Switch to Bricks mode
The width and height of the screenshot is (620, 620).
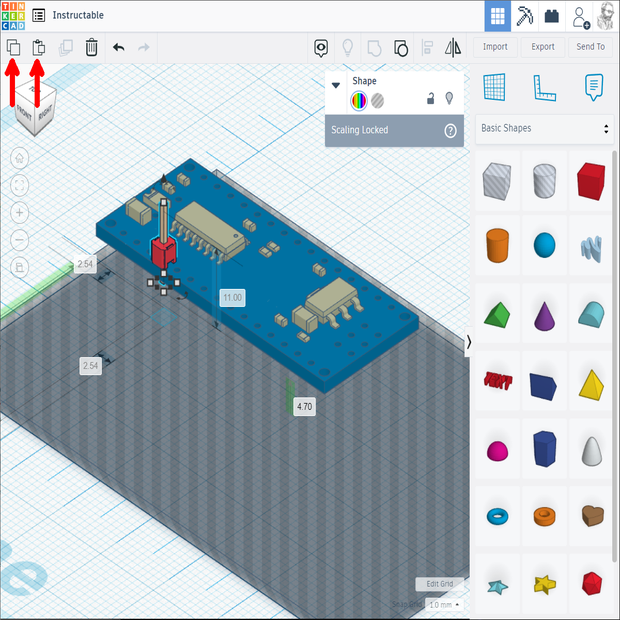552,16
